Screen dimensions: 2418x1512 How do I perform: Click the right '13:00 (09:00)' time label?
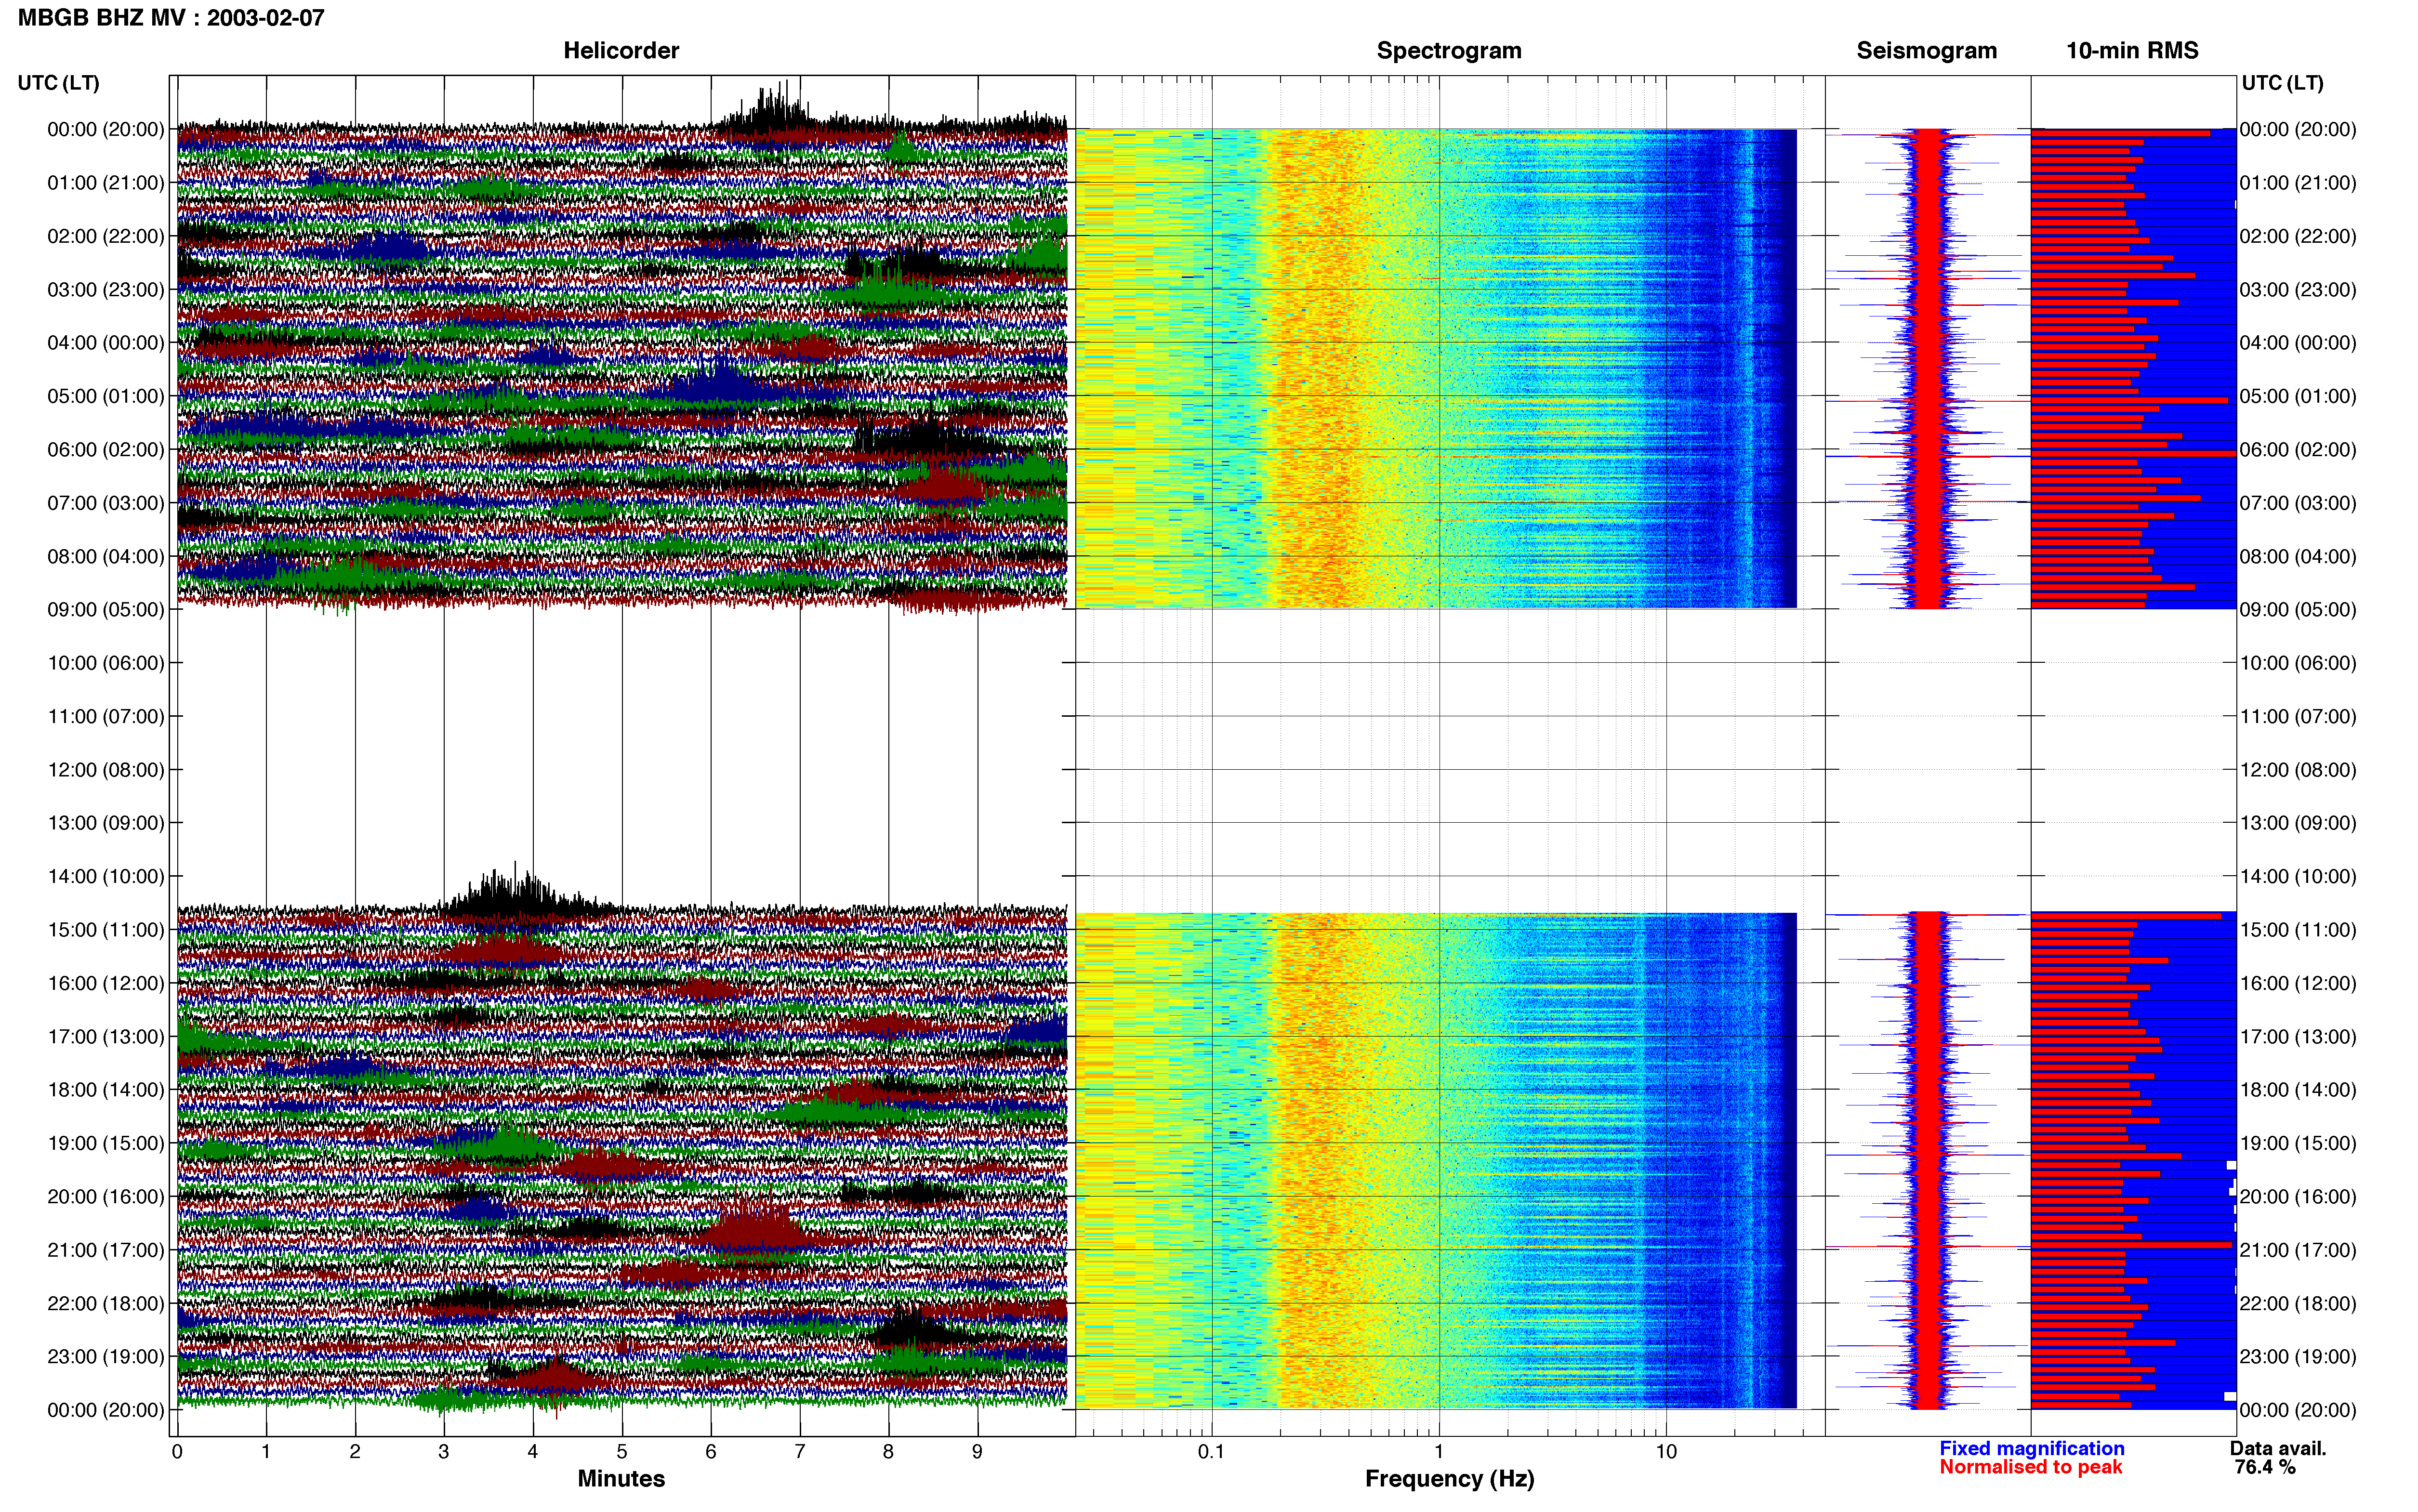pos(2298,822)
